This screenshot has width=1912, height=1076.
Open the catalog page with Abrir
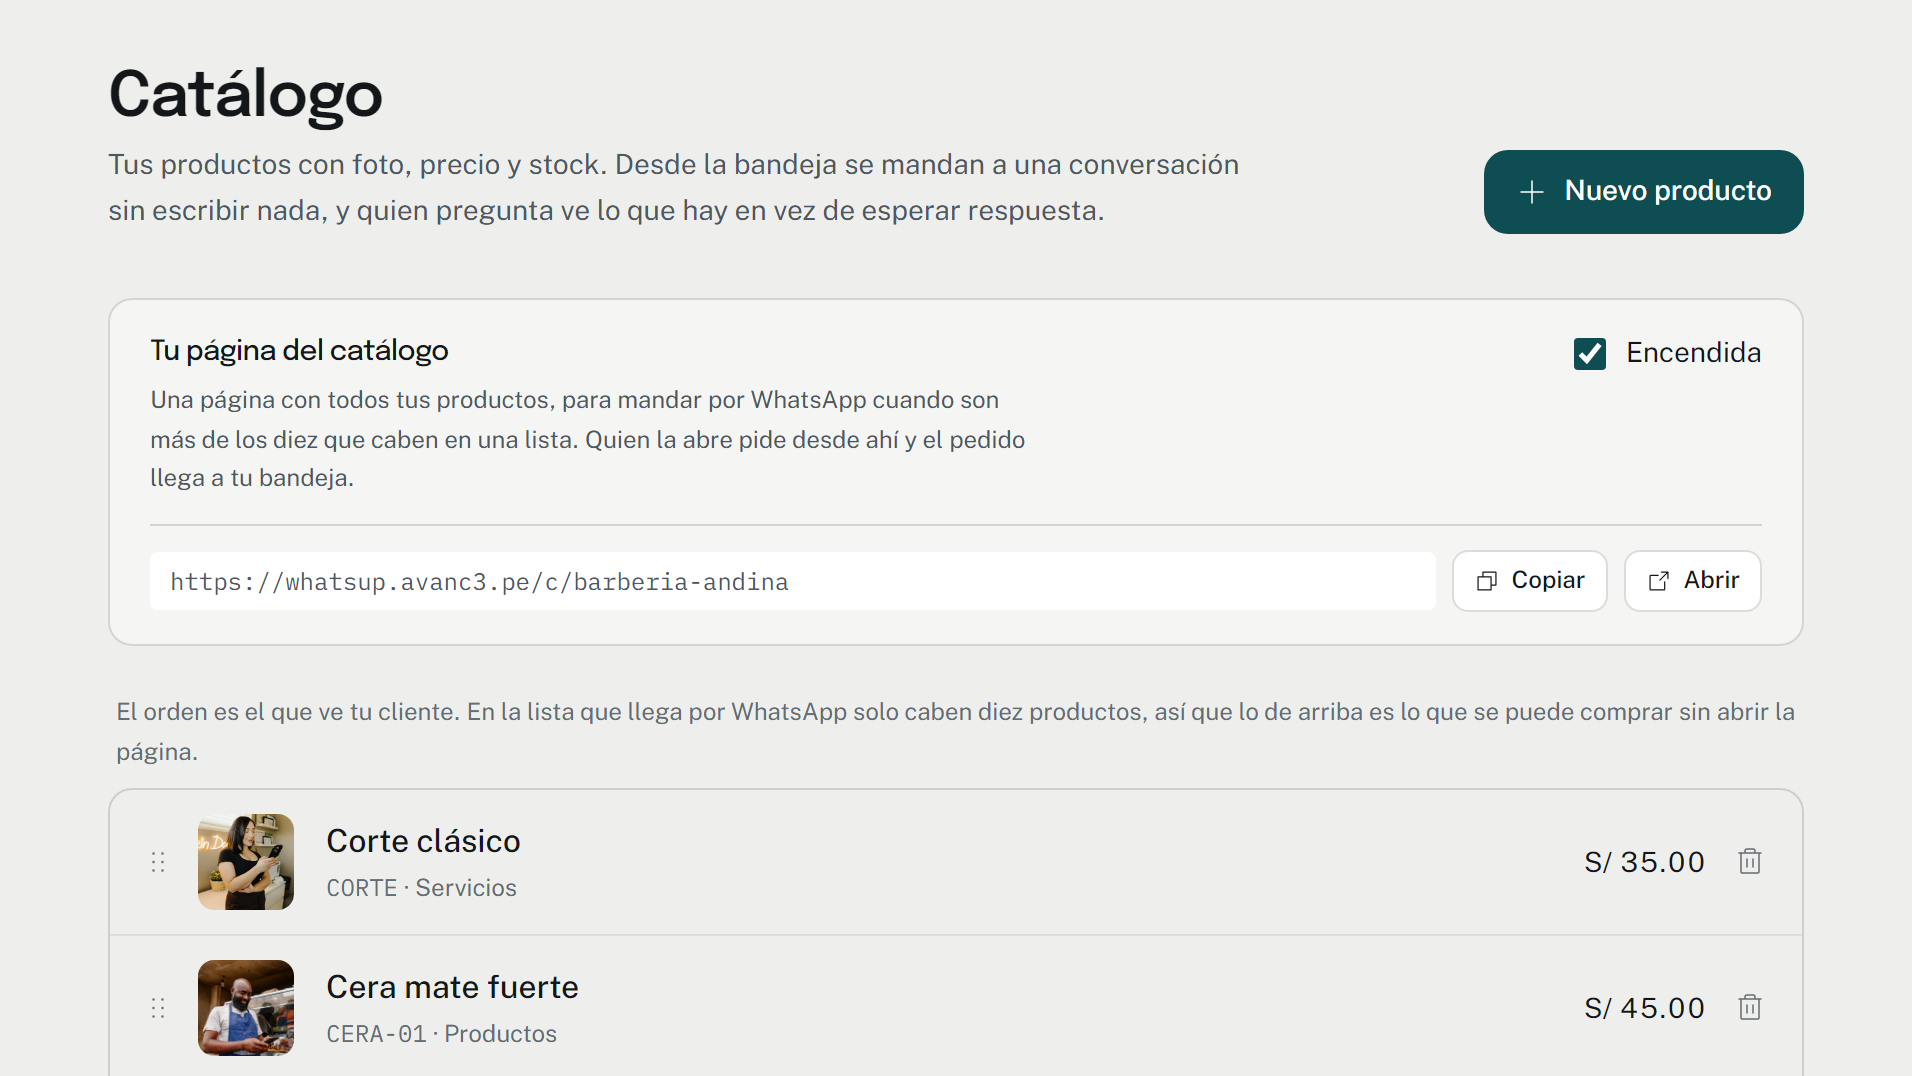1692,581
